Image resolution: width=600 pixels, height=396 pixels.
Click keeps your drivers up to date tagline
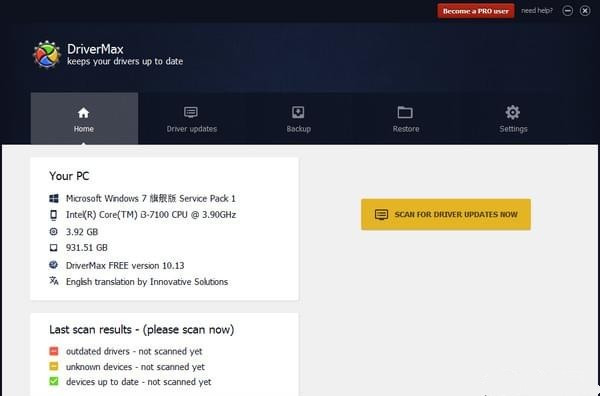pyautogui.click(x=125, y=62)
